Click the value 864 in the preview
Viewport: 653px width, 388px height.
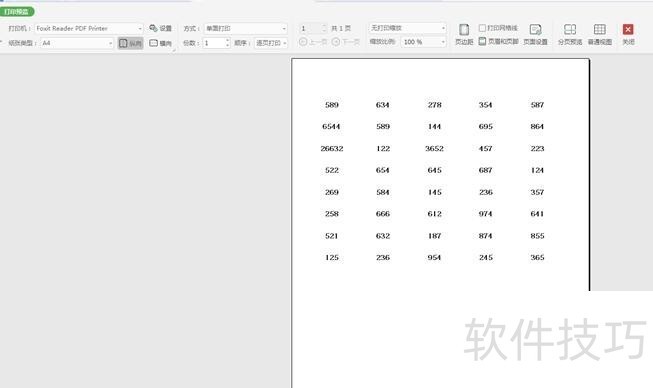(537, 127)
